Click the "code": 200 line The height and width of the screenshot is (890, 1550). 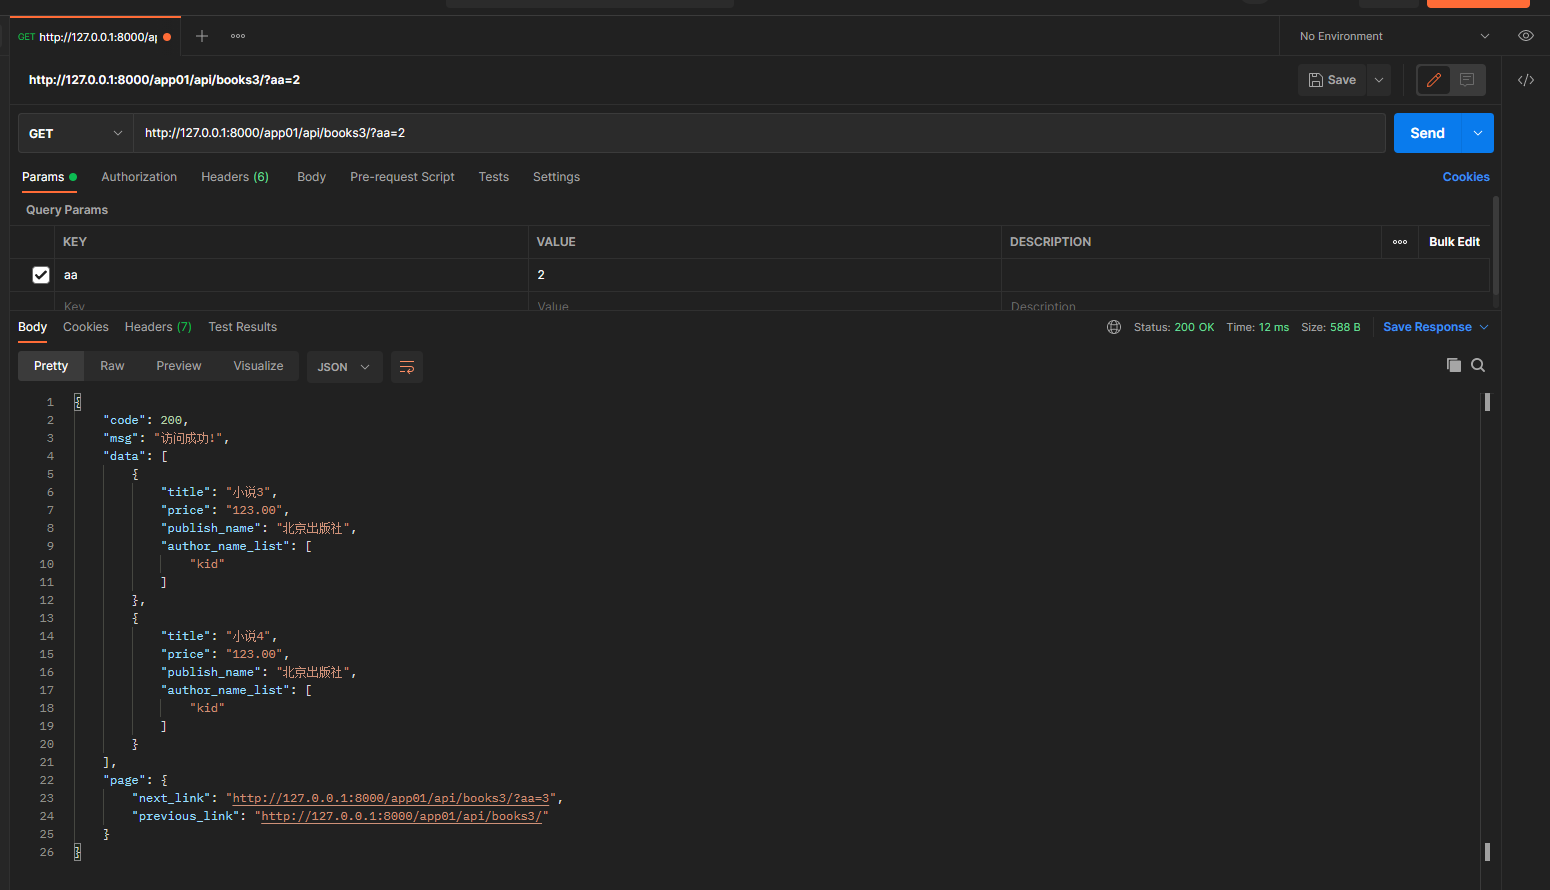(146, 420)
